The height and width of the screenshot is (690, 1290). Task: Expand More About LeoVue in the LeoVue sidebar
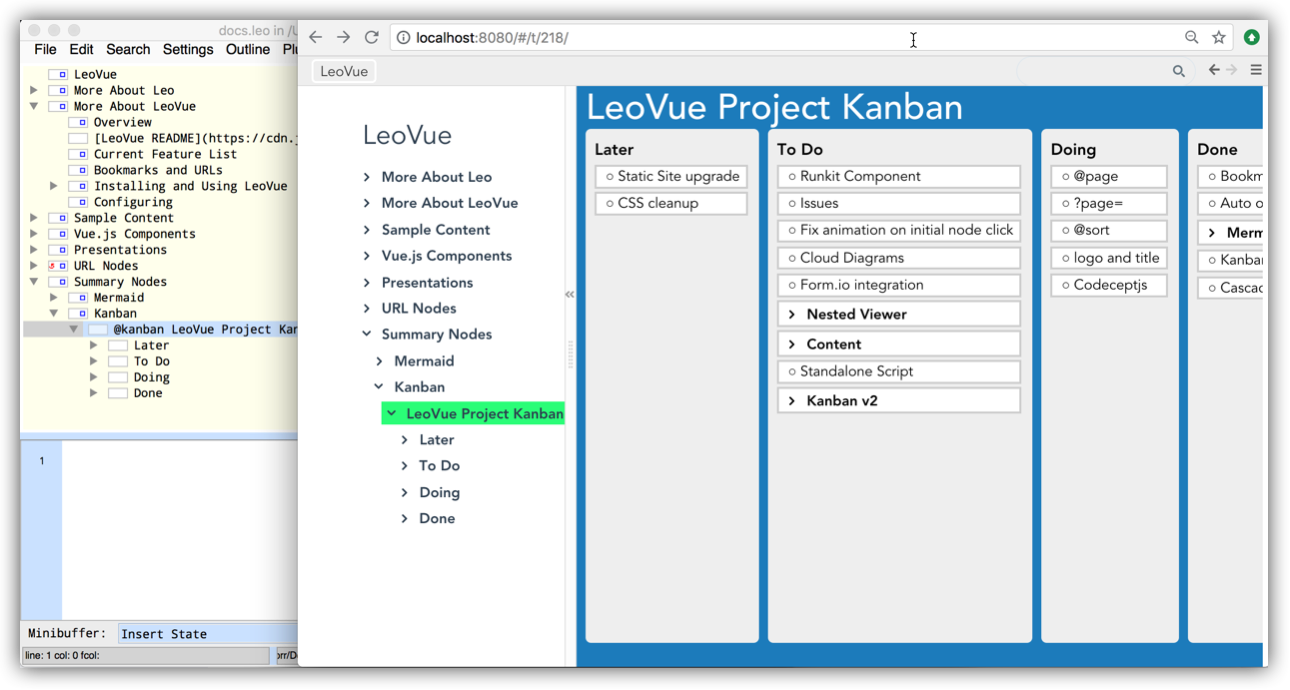pyautogui.click(x=367, y=203)
